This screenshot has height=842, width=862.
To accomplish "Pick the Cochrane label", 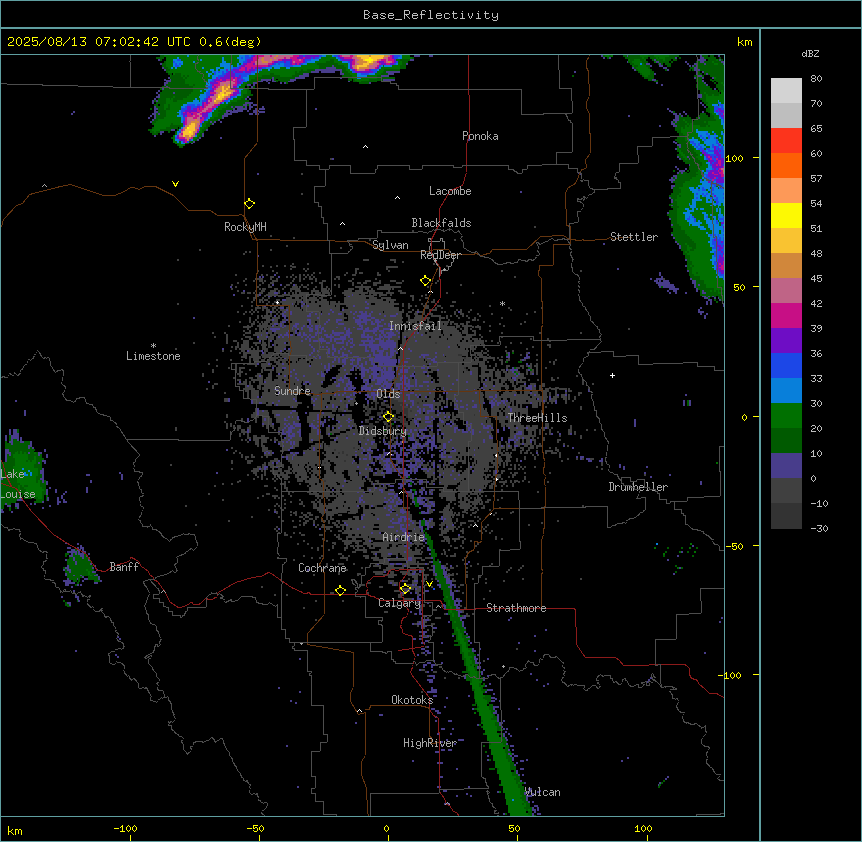I will (322, 568).
